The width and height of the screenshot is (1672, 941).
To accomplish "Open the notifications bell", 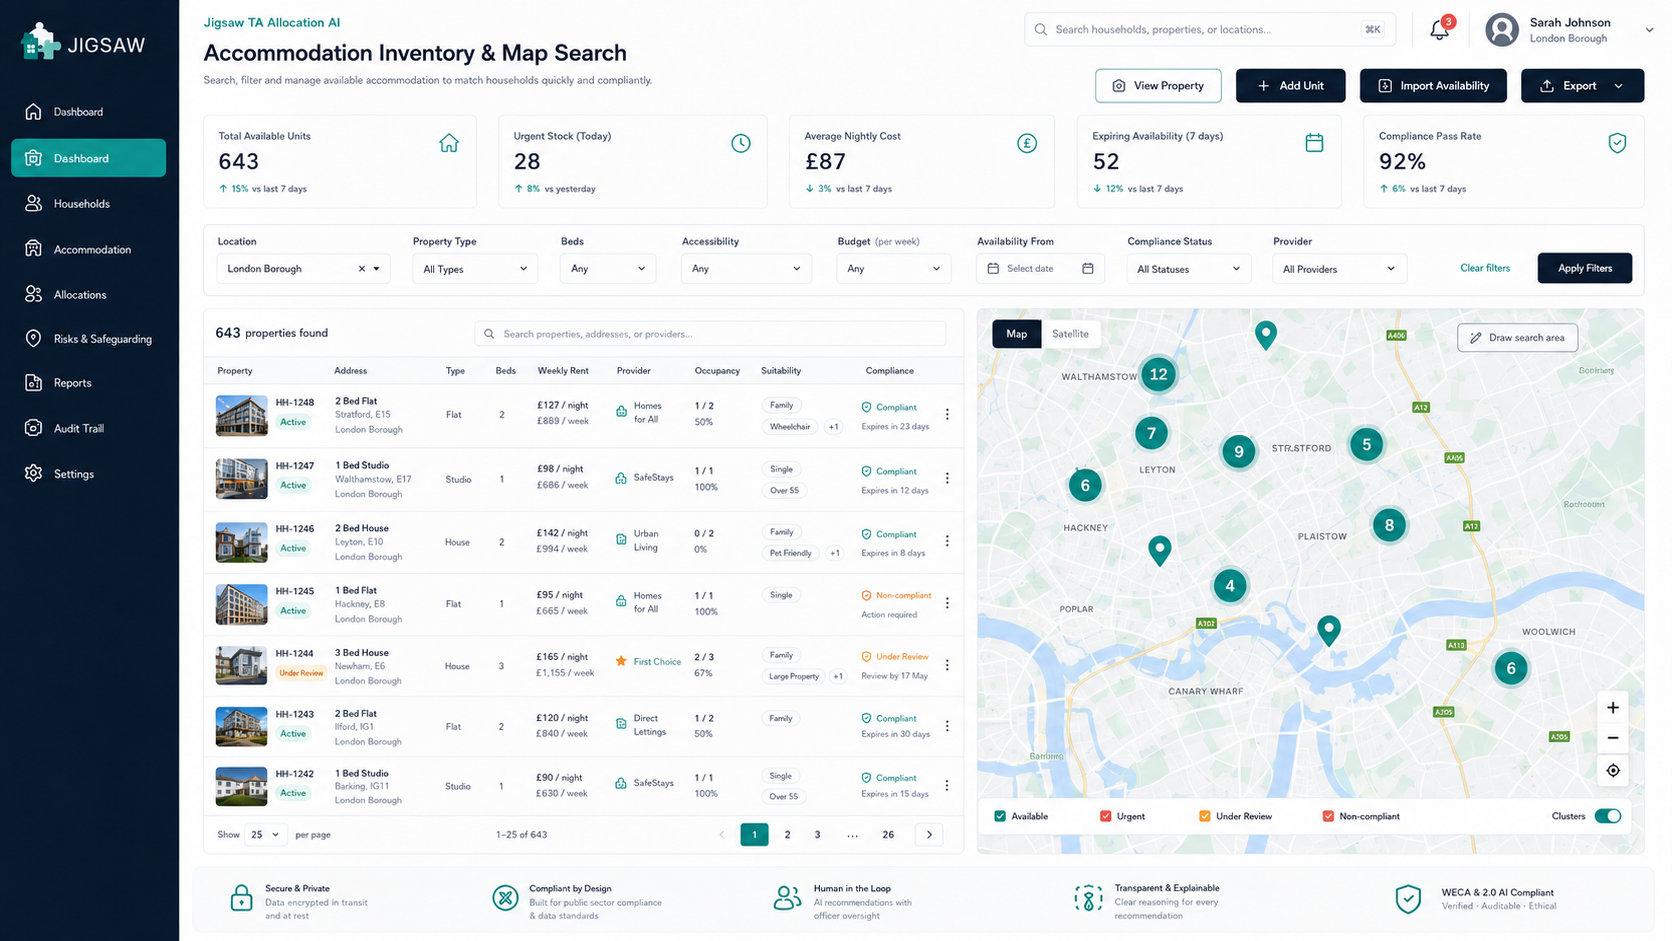I will click(x=1439, y=29).
